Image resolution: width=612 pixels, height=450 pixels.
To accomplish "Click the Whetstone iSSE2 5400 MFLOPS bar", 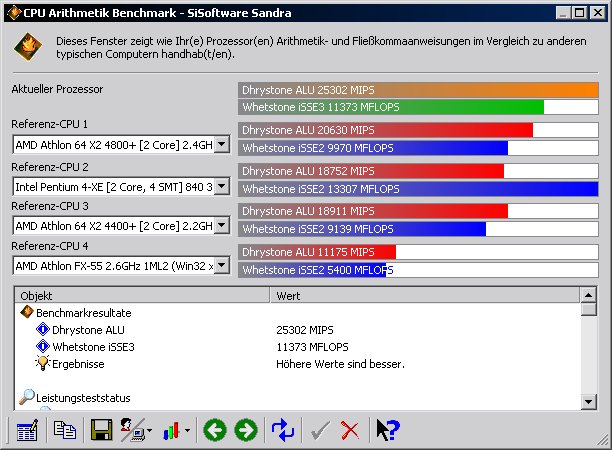I will coord(418,270).
